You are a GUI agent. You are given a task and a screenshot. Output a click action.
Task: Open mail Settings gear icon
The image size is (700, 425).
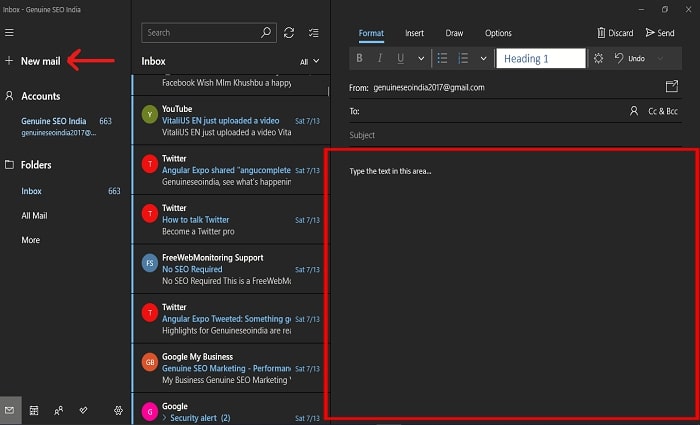(x=118, y=410)
